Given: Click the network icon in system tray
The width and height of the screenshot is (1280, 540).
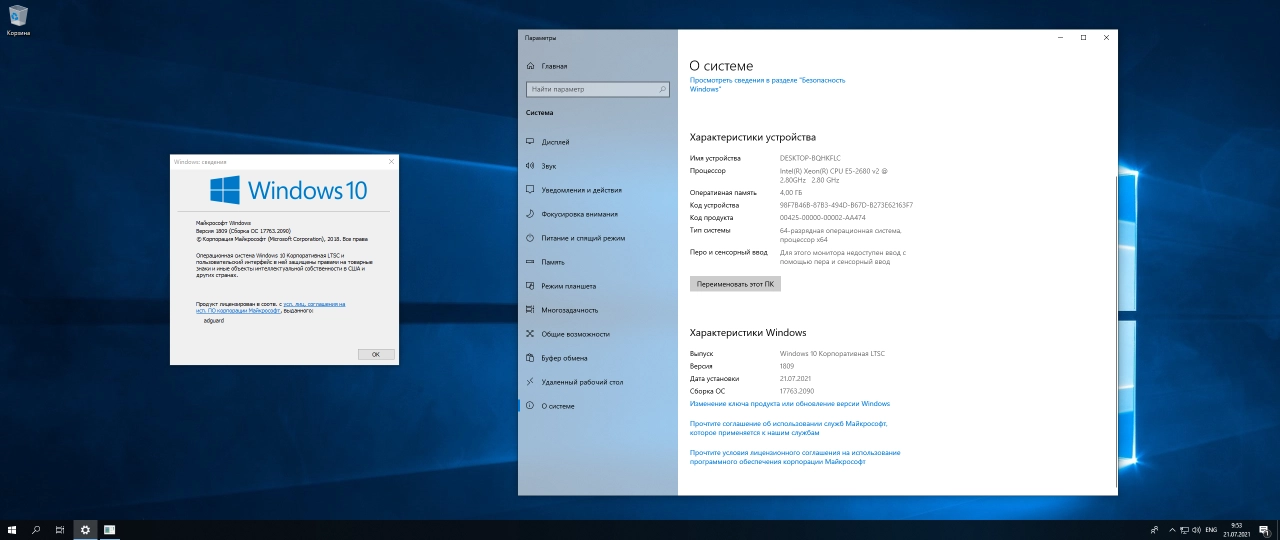Looking at the screenshot, I should 1185,529.
